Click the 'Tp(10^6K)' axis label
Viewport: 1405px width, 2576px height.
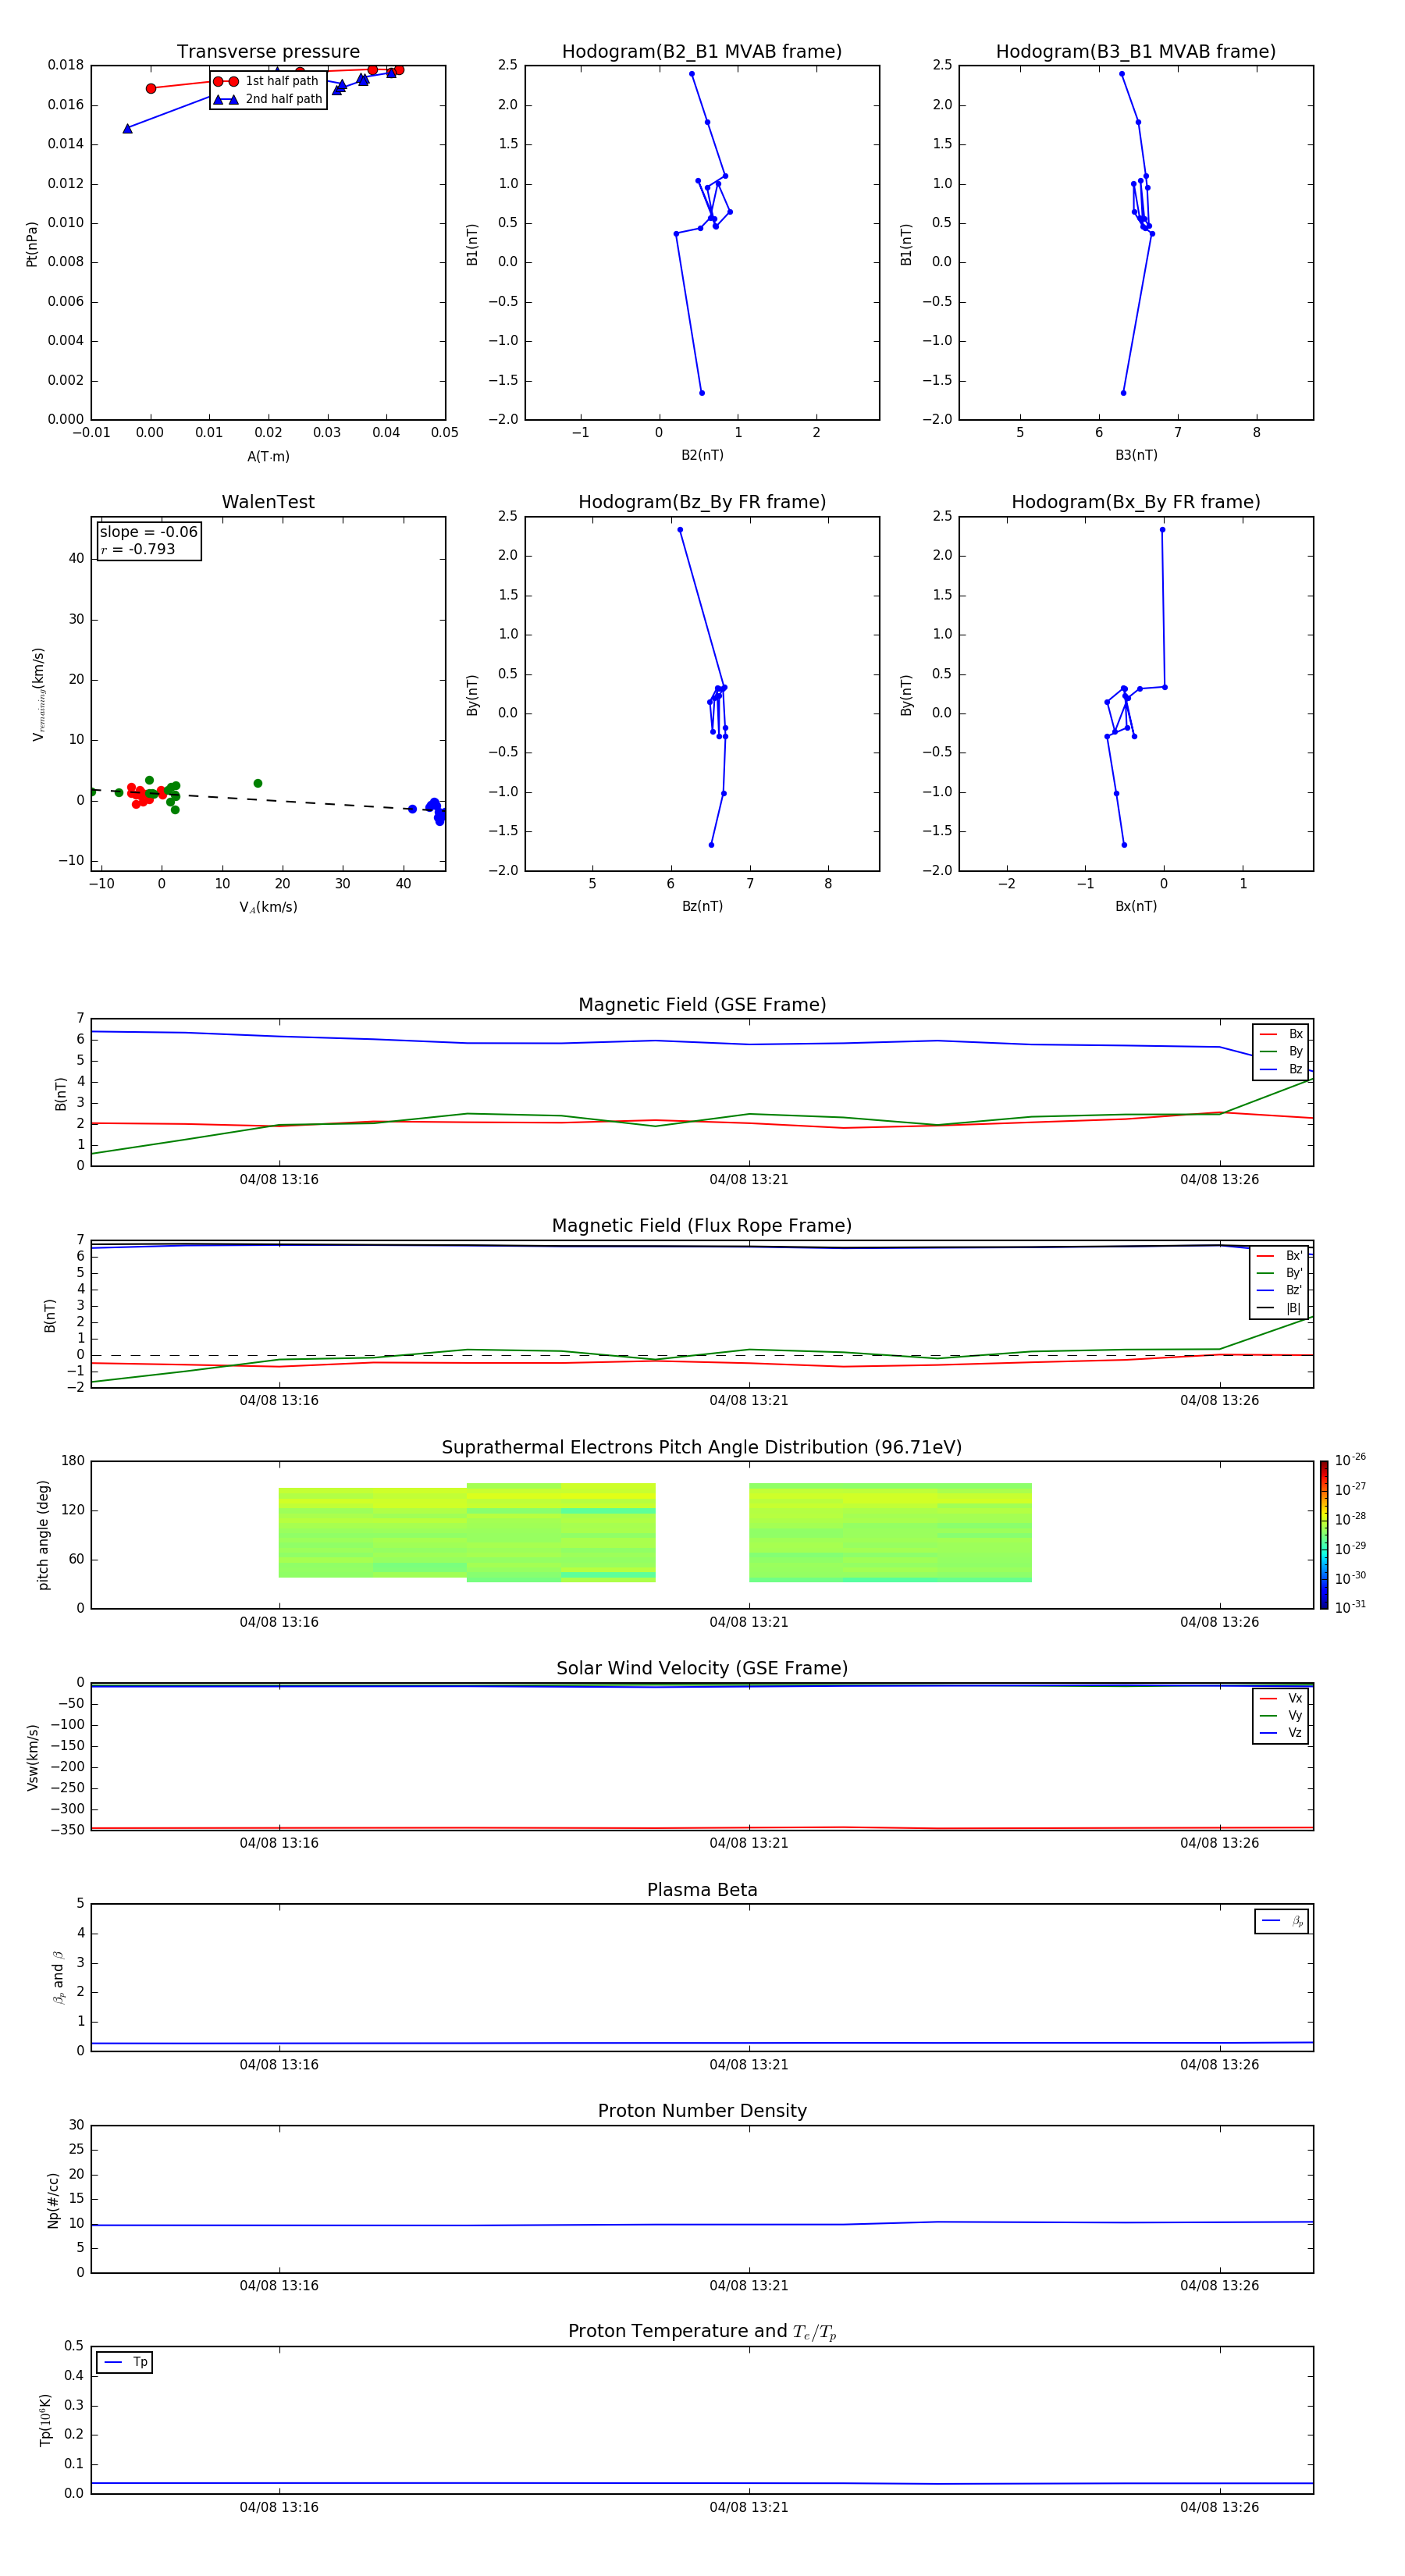(45, 2420)
